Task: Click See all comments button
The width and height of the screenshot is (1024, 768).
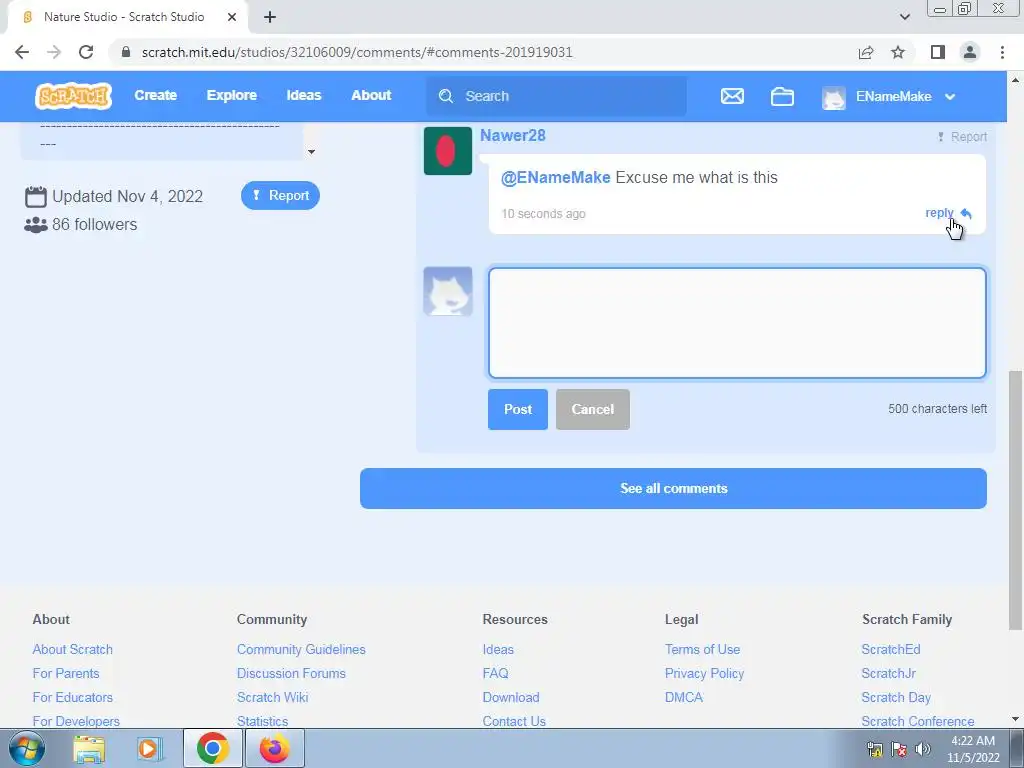Action: click(x=673, y=488)
